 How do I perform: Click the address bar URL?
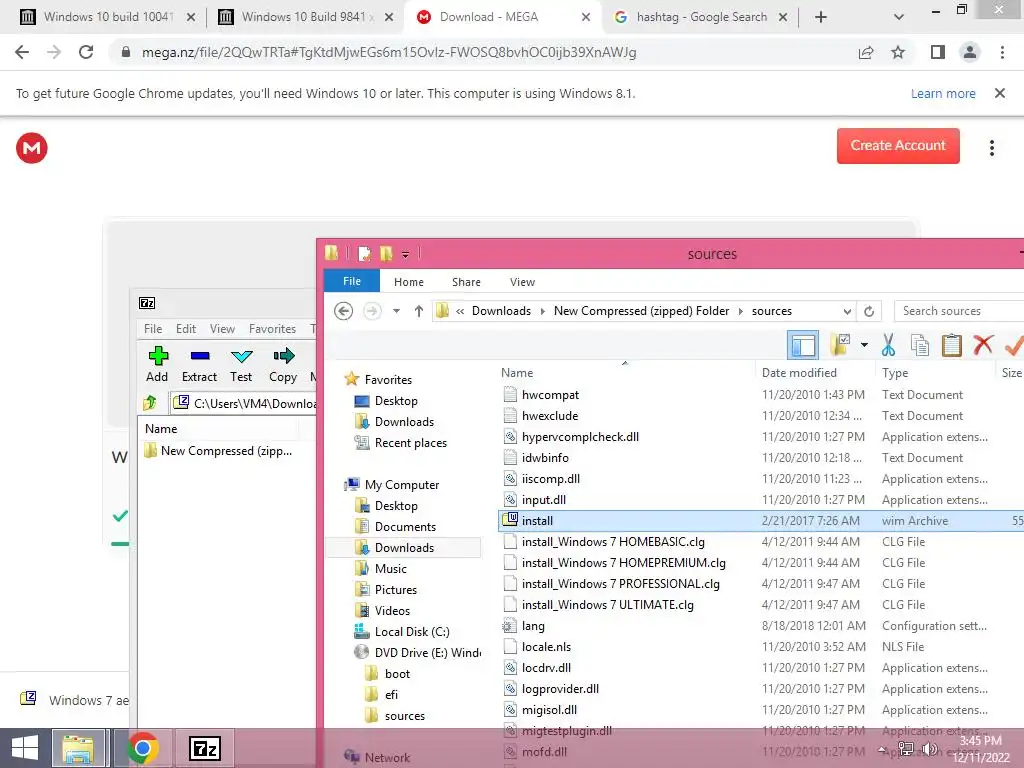pyautogui.click(x=389, y=52)
